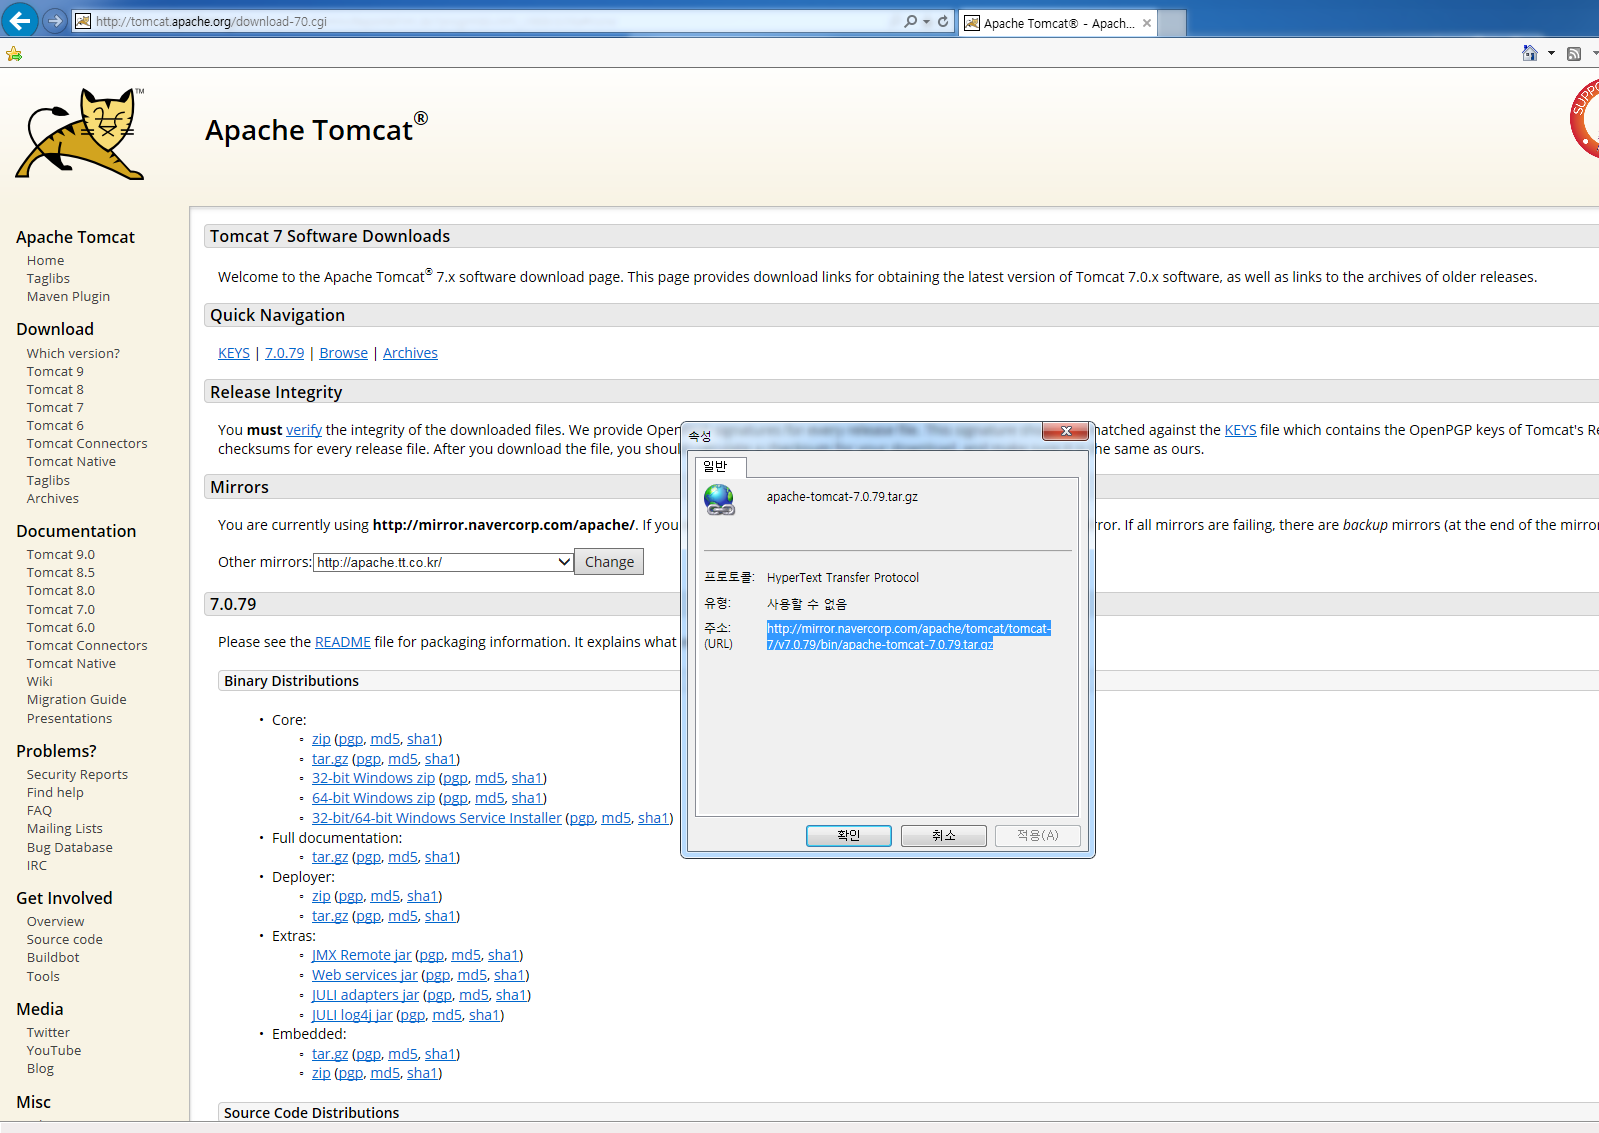Click the highlighted URL in properties dialog
1599x1133 pixels.
(908, 636)
